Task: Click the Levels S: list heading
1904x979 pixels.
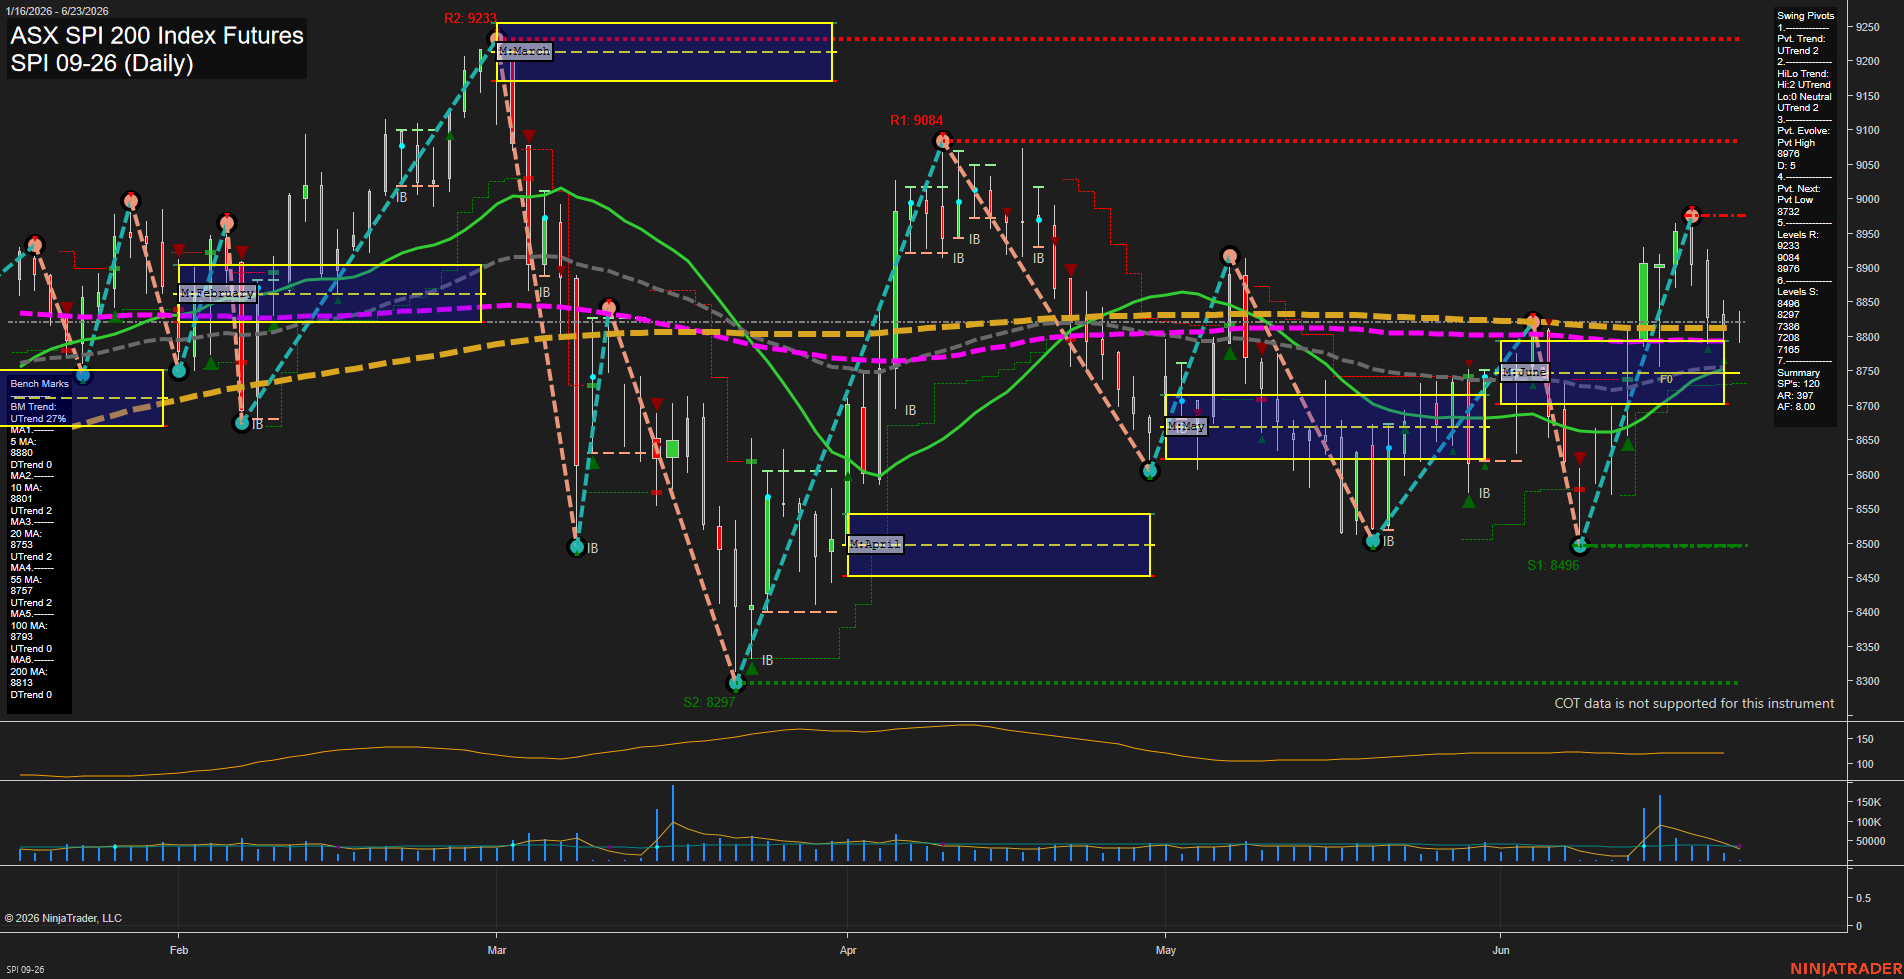Action: point(1797,292)
